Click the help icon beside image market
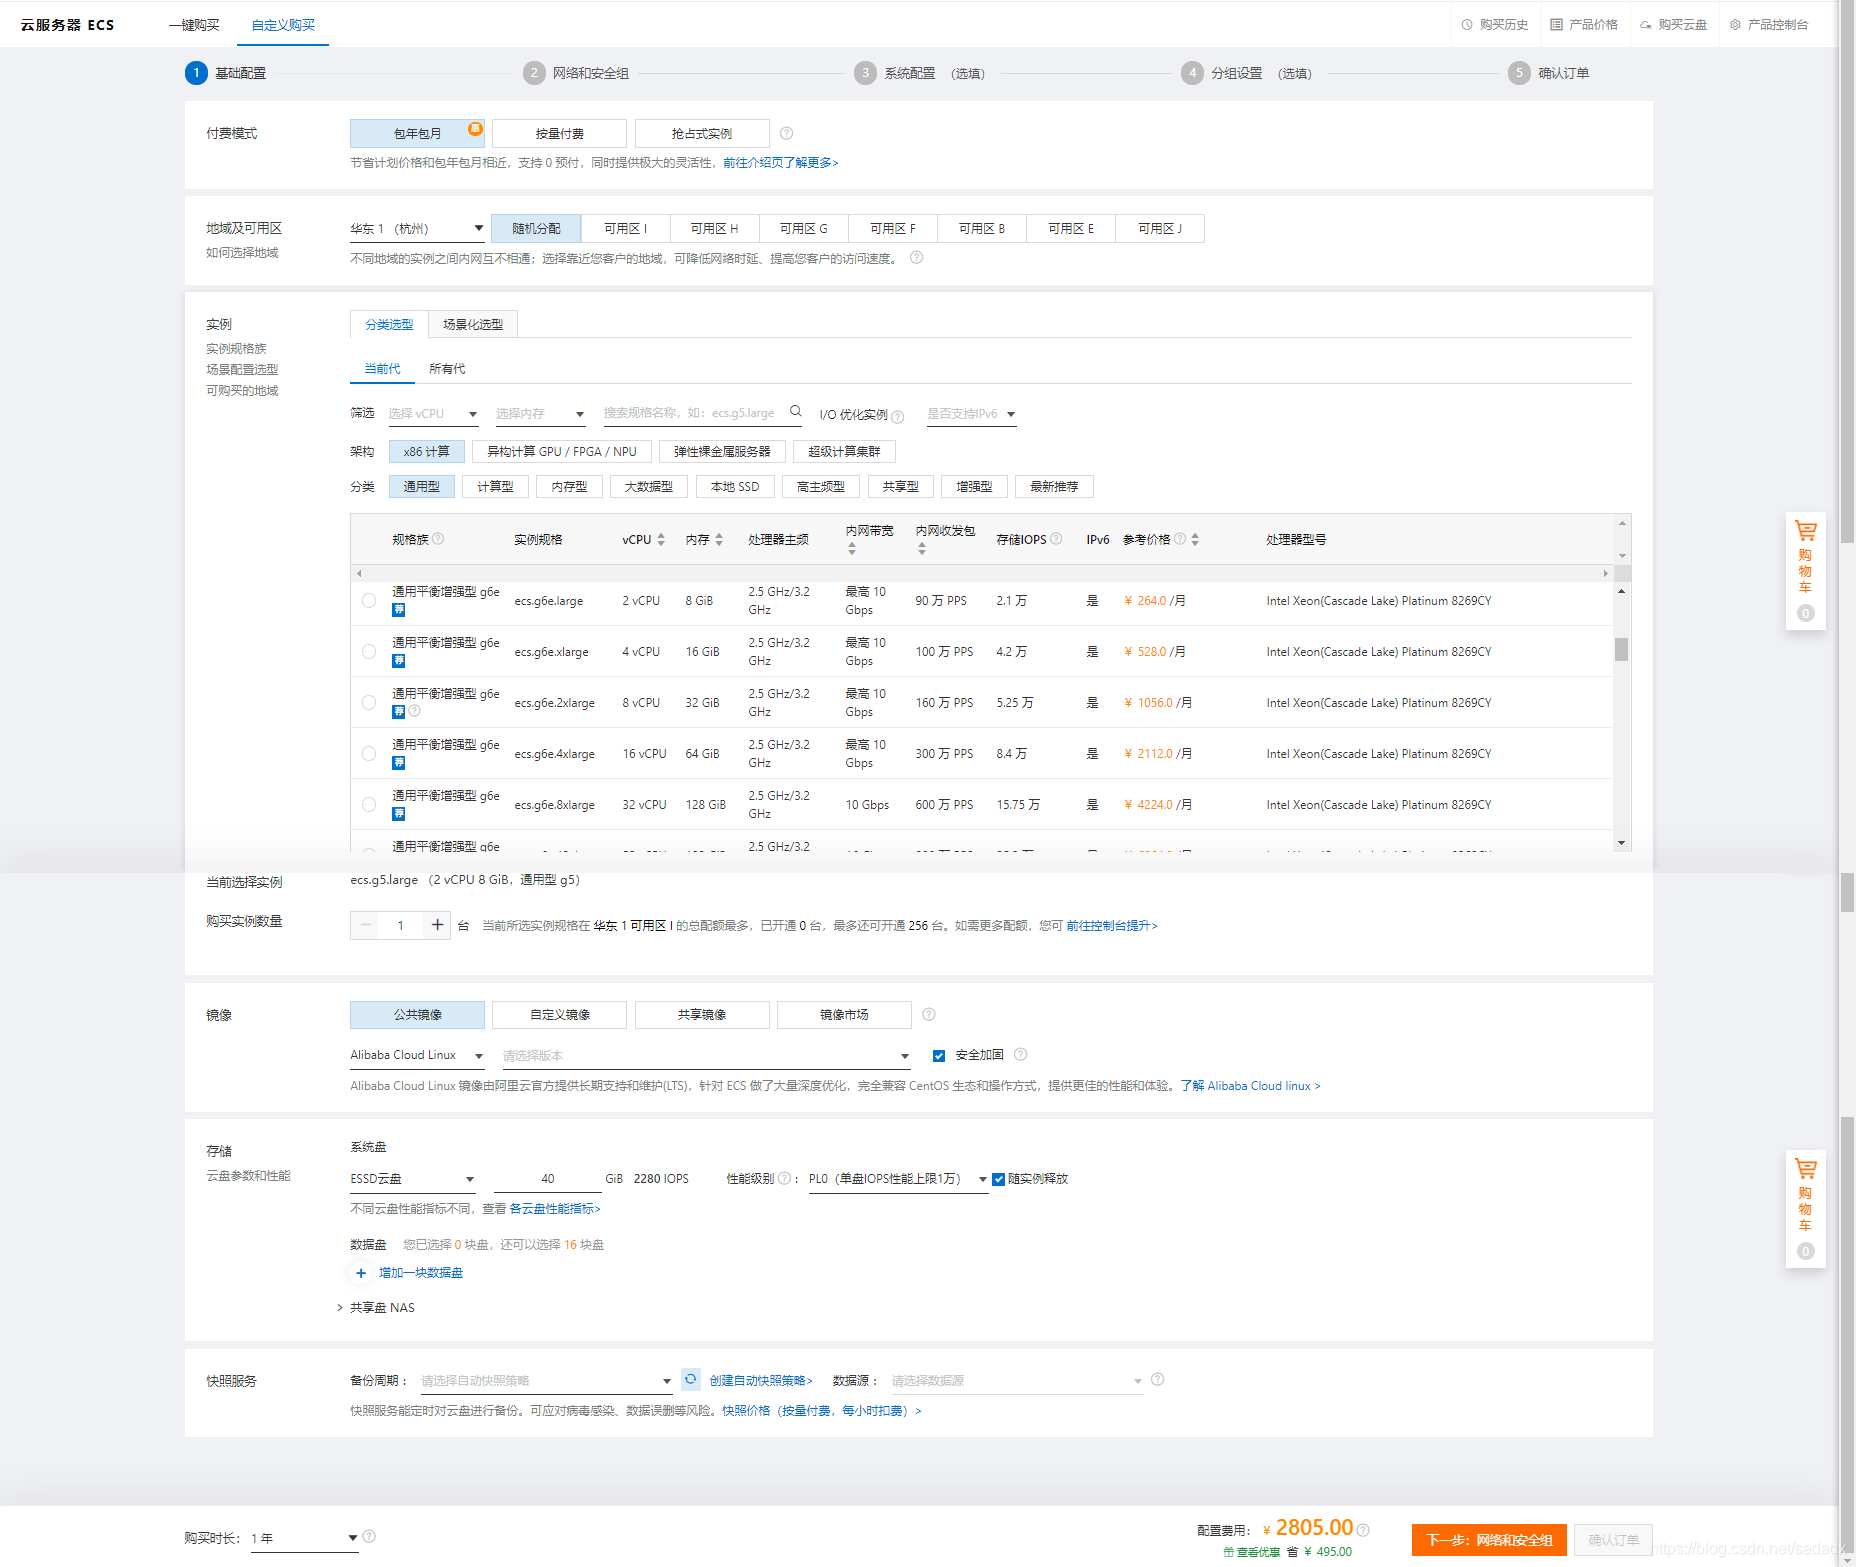 [929, 1014]
